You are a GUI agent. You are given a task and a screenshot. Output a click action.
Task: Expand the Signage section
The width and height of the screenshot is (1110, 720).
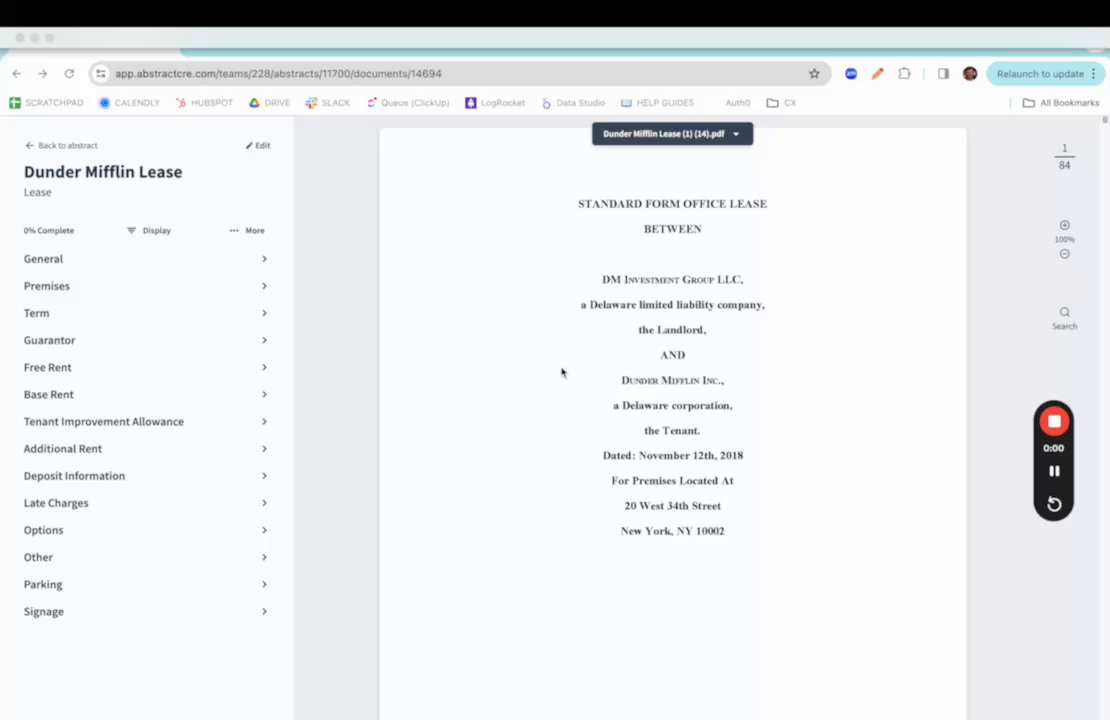146,612
